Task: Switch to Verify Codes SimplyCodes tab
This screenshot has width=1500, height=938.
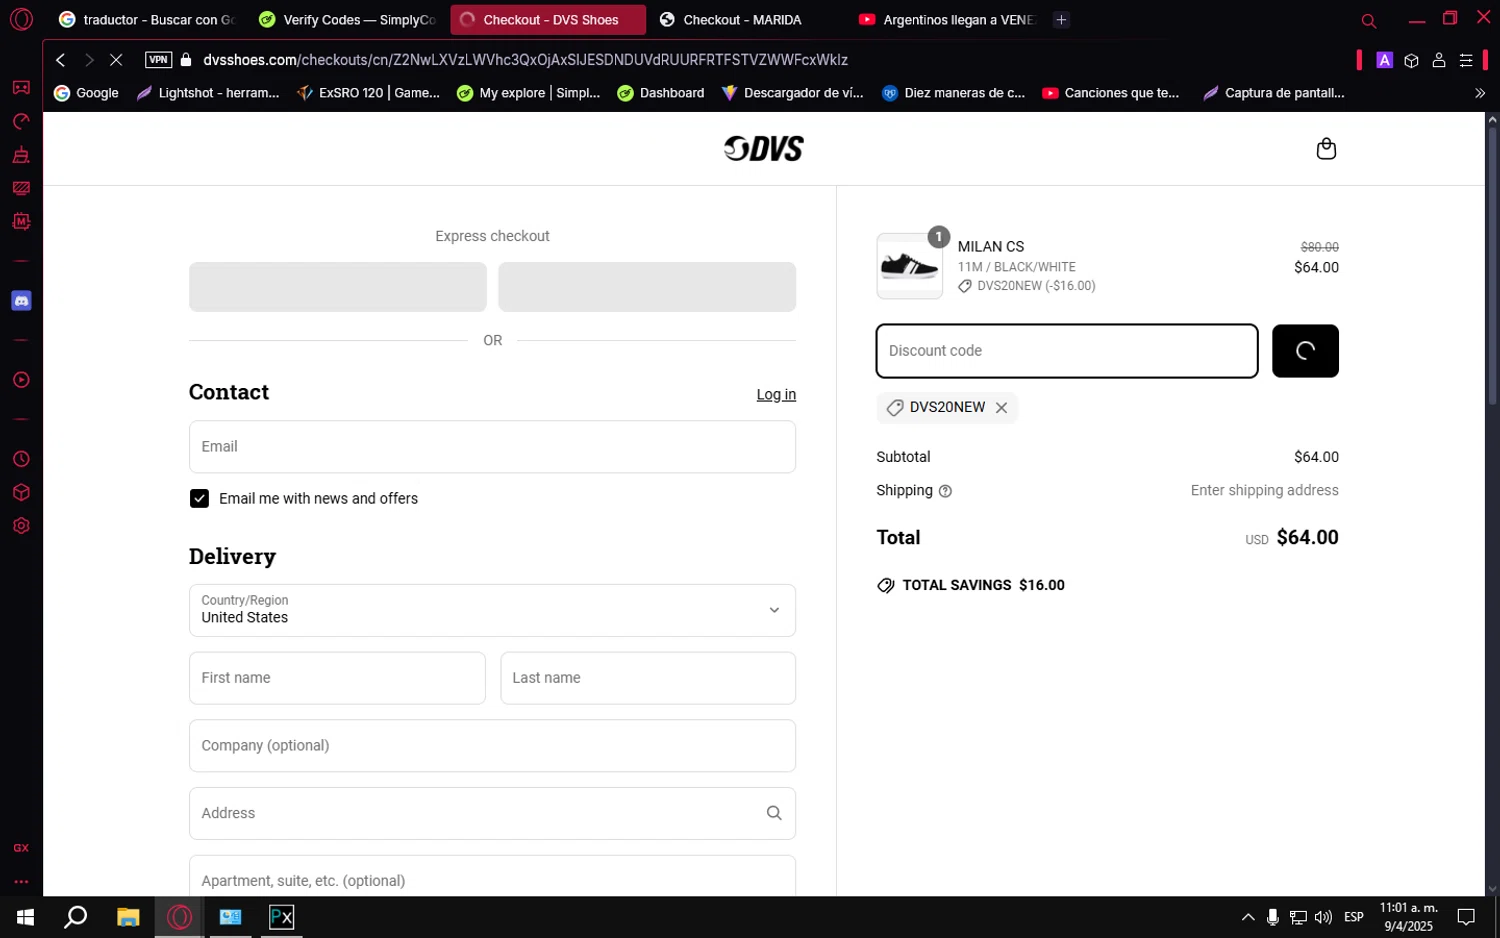Action: pos(346,20)
